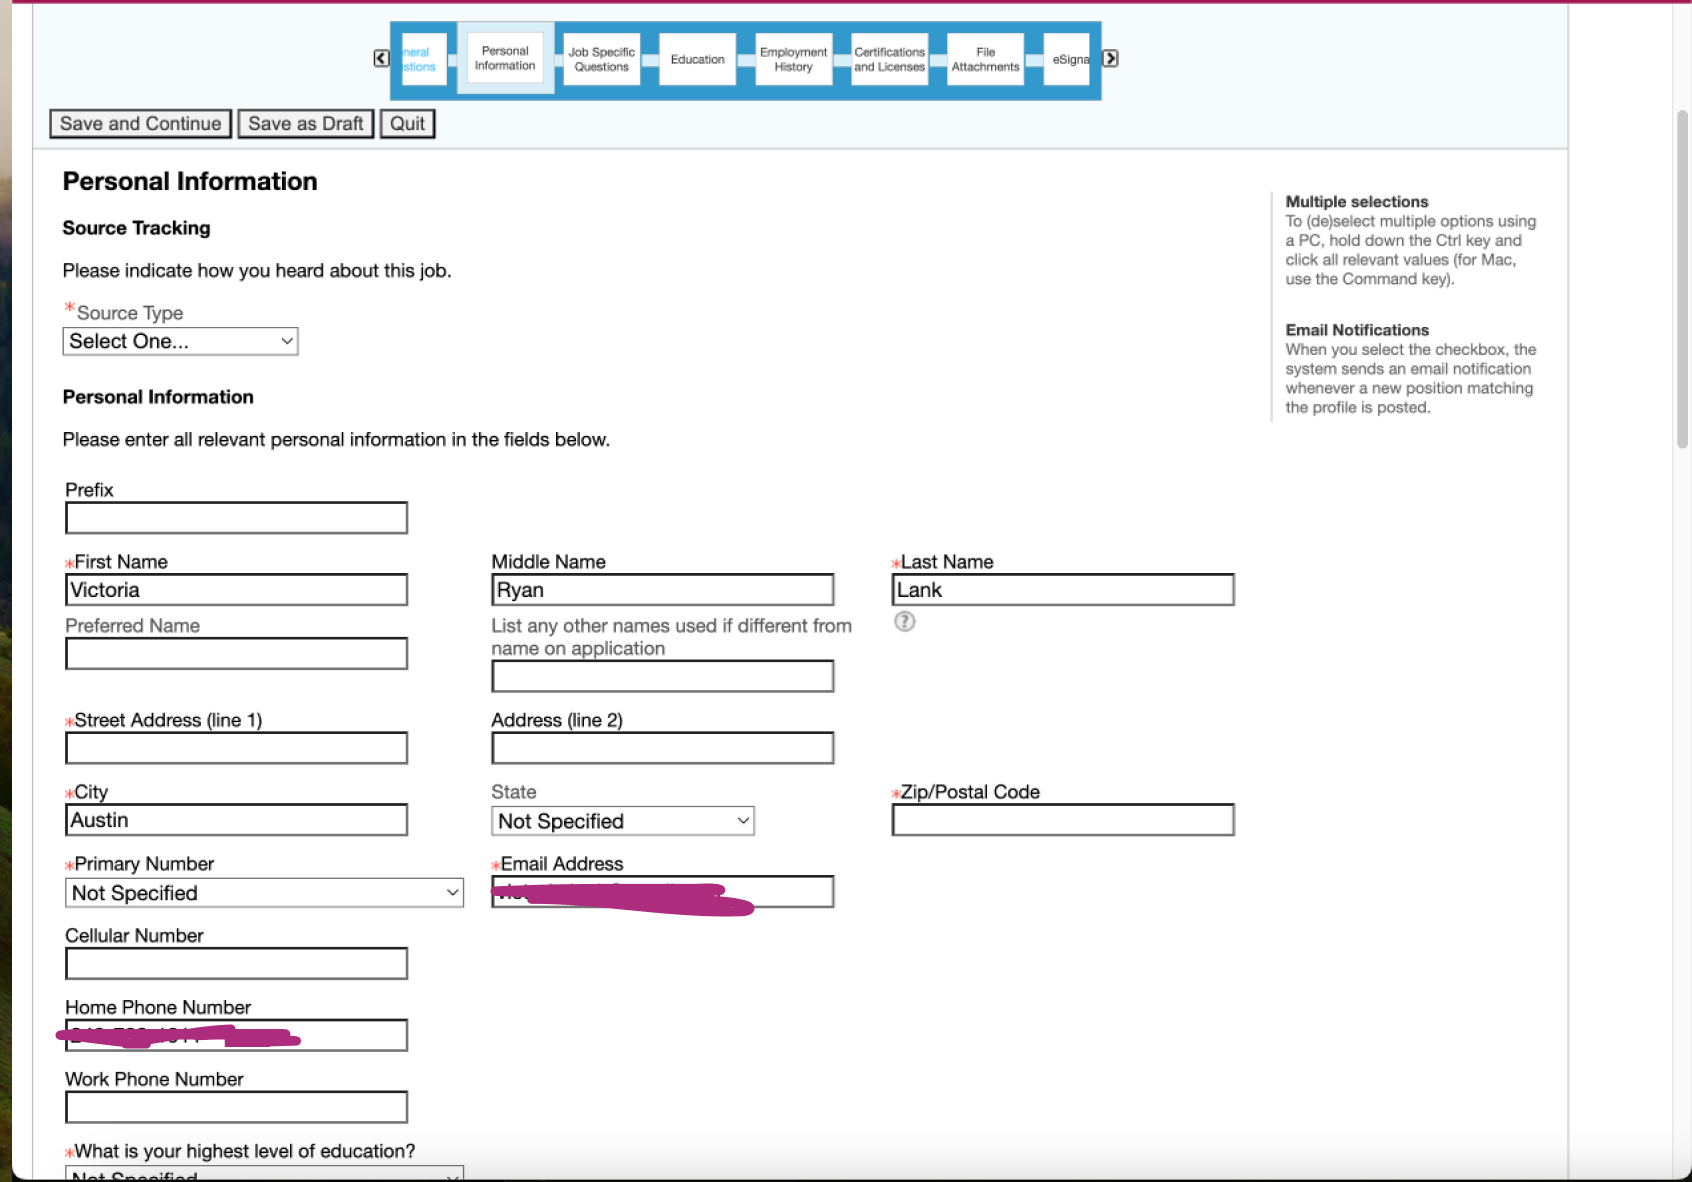
Task: Go to the General Questions step tab
Action: (424, 59)
